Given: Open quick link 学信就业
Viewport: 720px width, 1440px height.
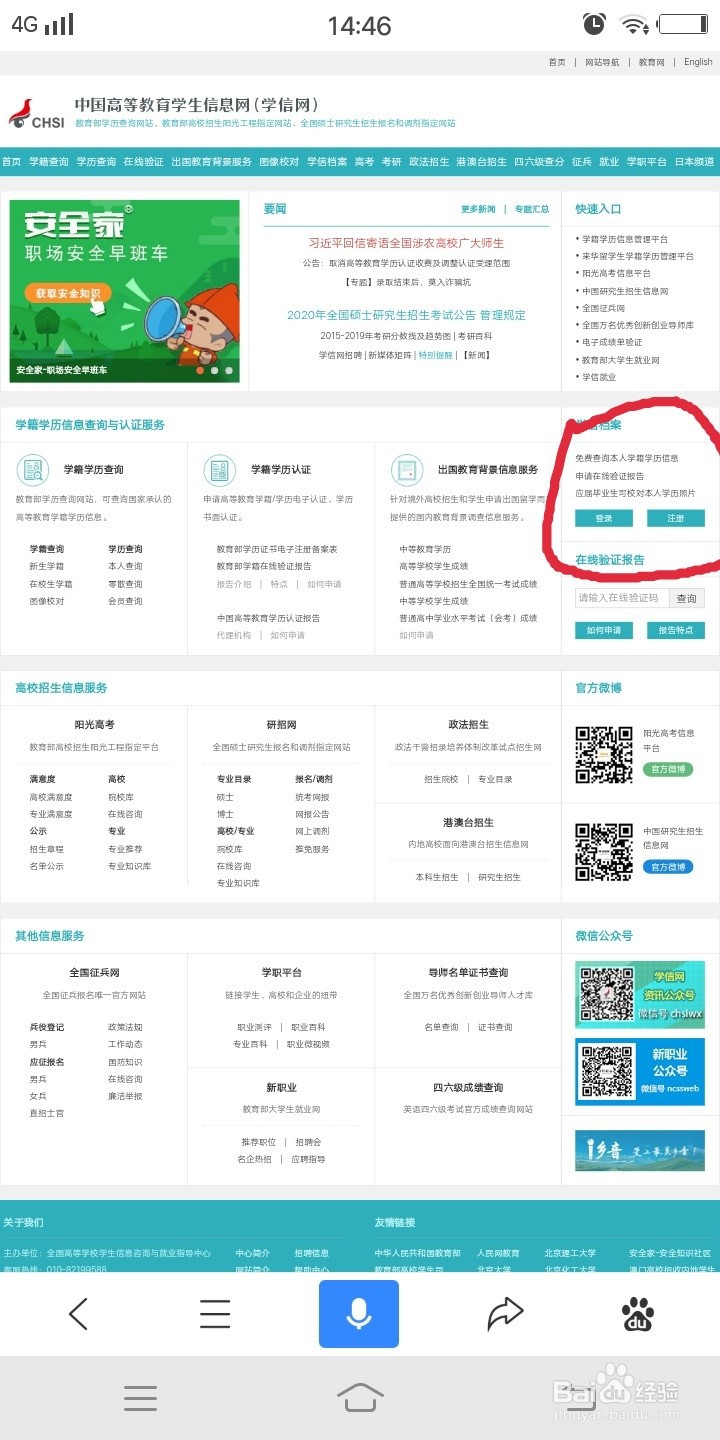Looking at the screenshot, I should point(599,377).
